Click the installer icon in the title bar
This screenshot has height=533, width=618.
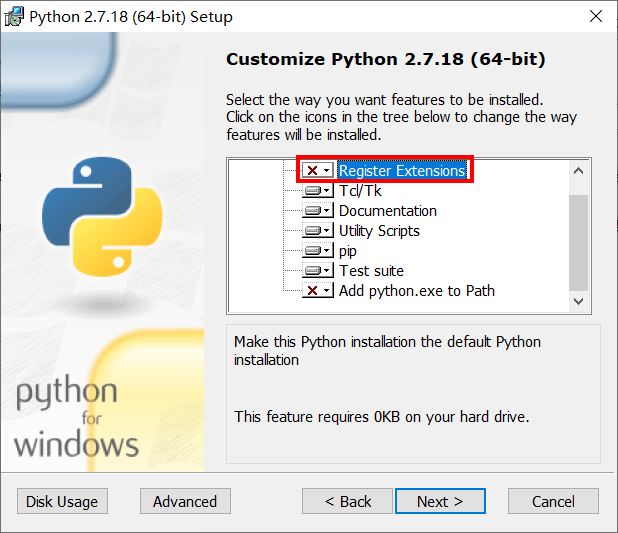coord(14,17)
